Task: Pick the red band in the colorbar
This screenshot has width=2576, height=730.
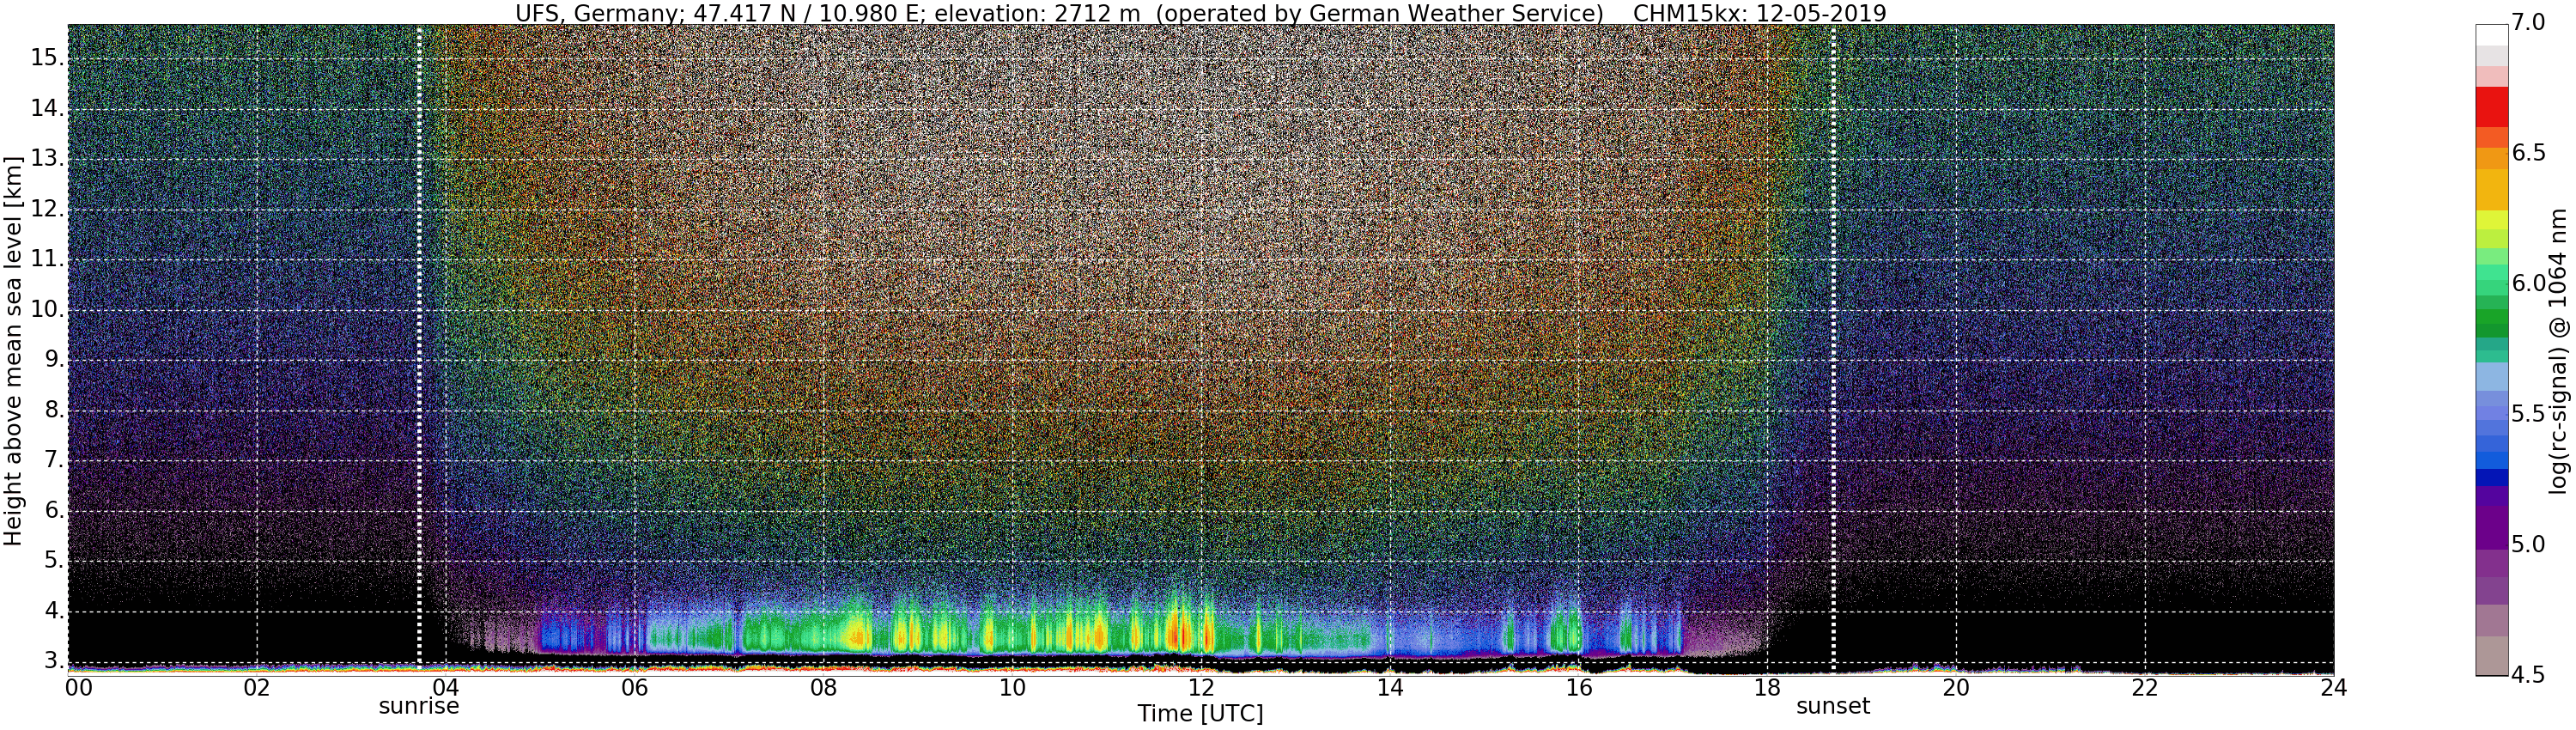Action: (x=2491, y=107)
